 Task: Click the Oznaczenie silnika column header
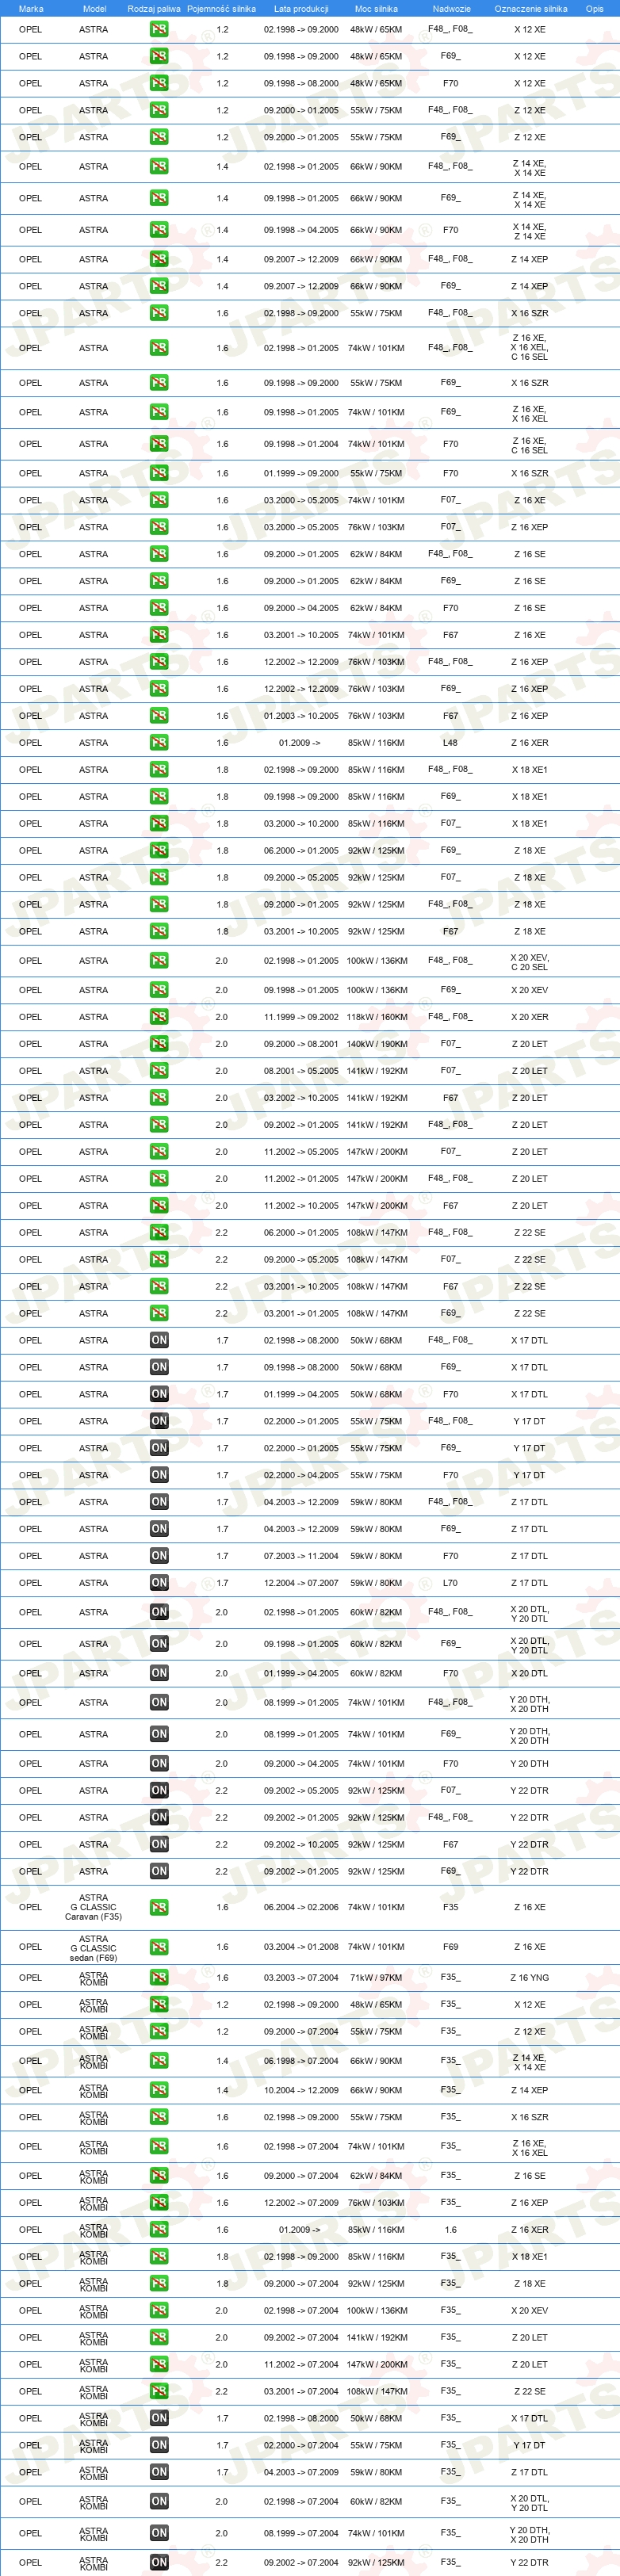point(530,8)
